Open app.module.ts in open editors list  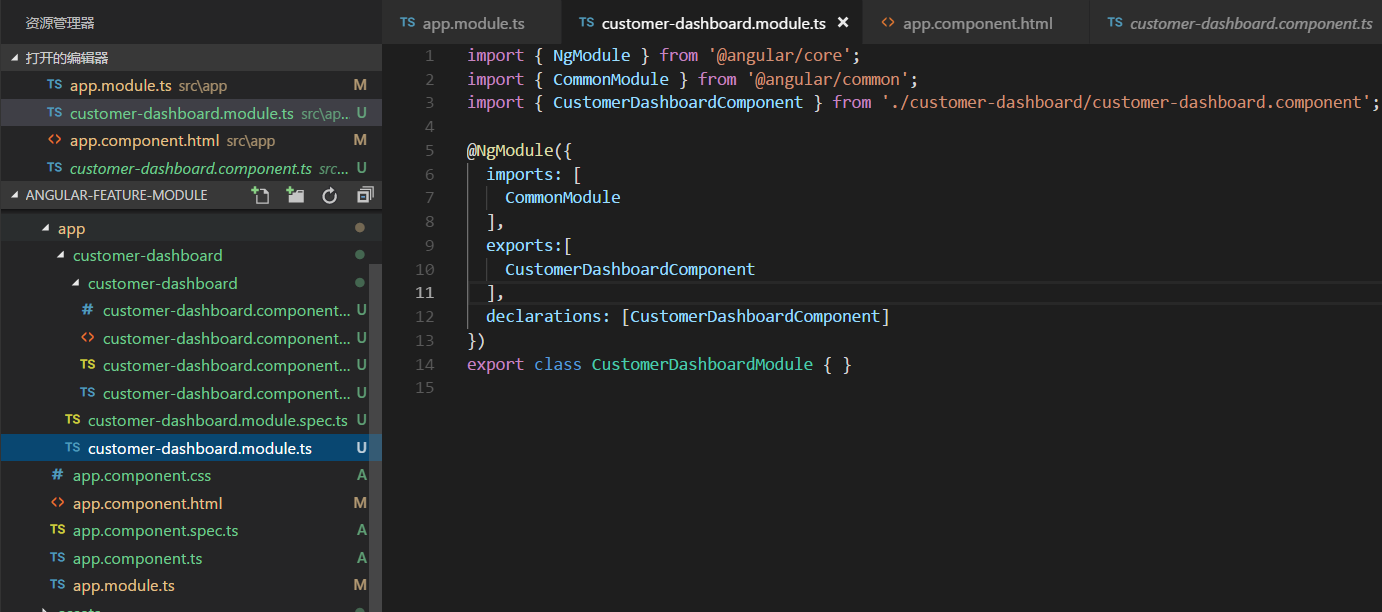click(190, 86)
